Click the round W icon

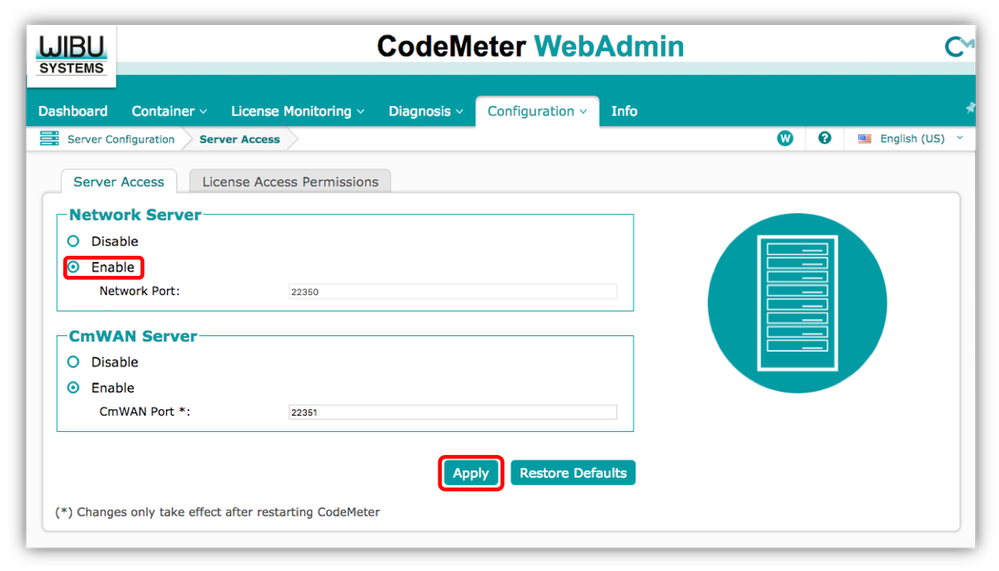[785, 138]
